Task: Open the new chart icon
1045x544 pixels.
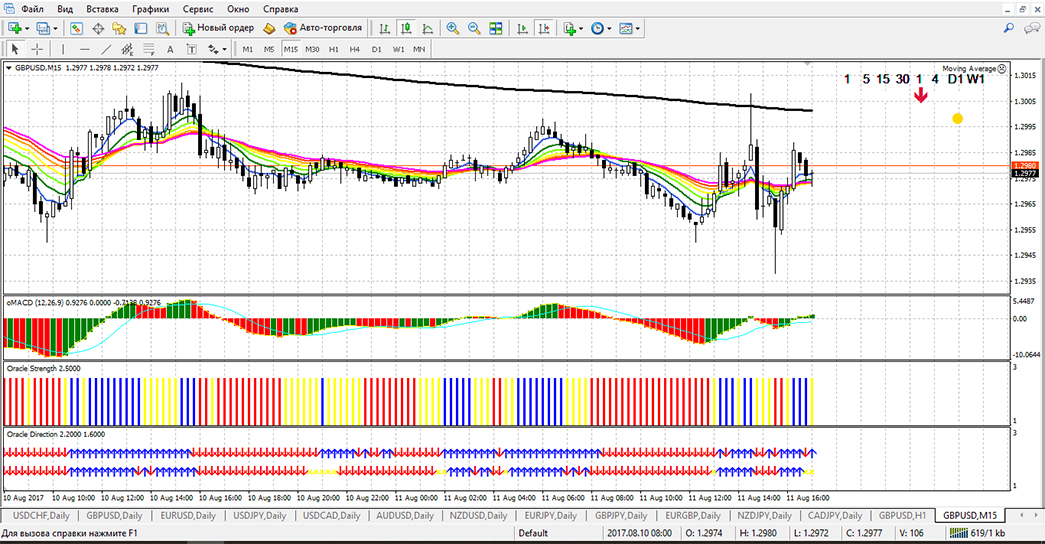Action: pos(15,28)
